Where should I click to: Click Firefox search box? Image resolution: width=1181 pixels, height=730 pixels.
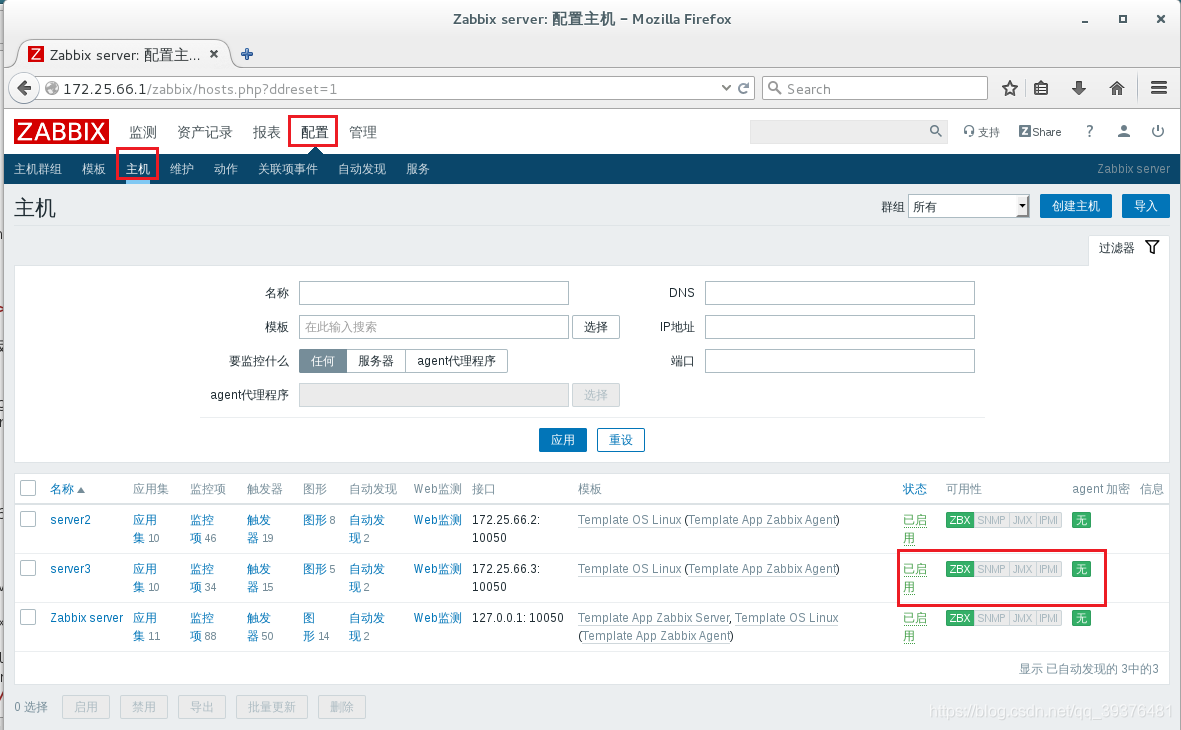pos(874,88)
